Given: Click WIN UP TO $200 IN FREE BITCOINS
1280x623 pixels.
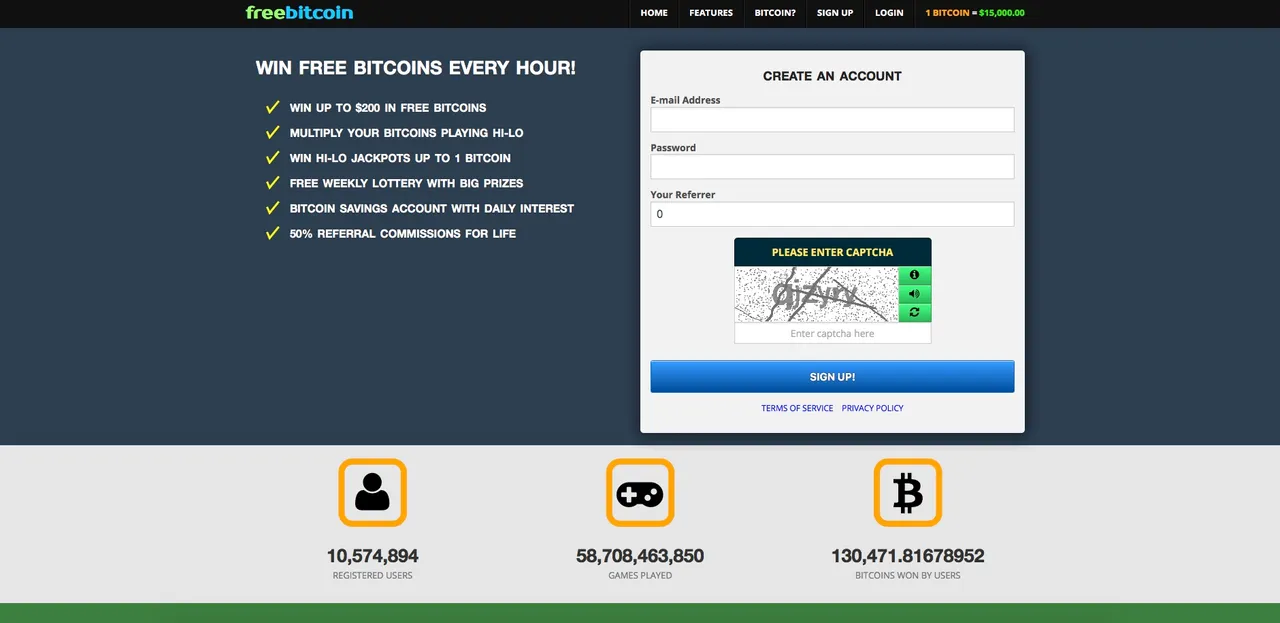Looking at the screenshot, I should pos(388,107).
